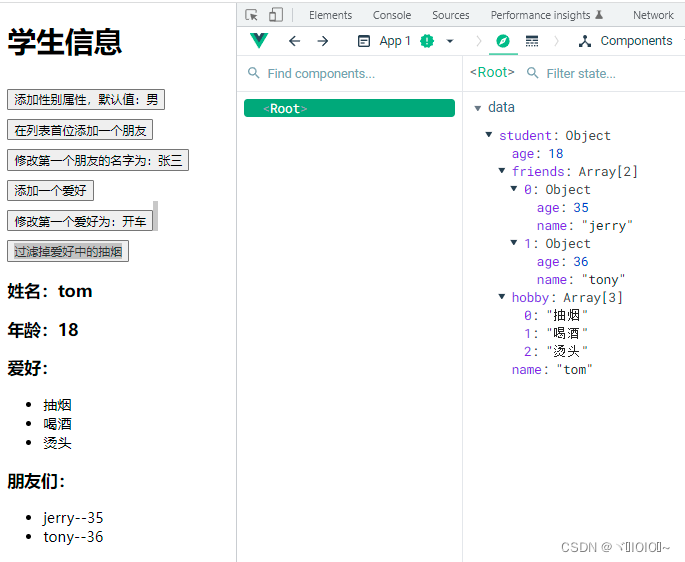Click 过滤掉爱好中的抽烟 button
This screenshot has width=685, height=562.
68,251
